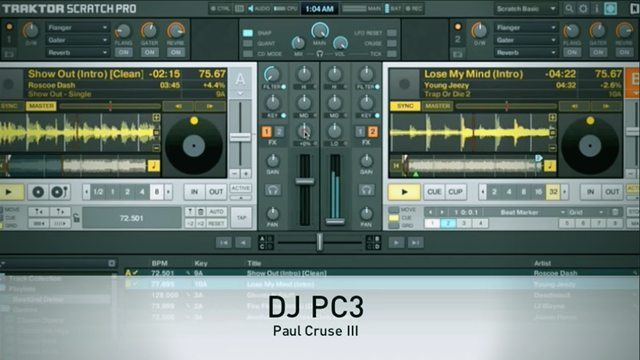Open Scratch Basic layout dropdown
The image size is (640, 360).
pos(525,9)
